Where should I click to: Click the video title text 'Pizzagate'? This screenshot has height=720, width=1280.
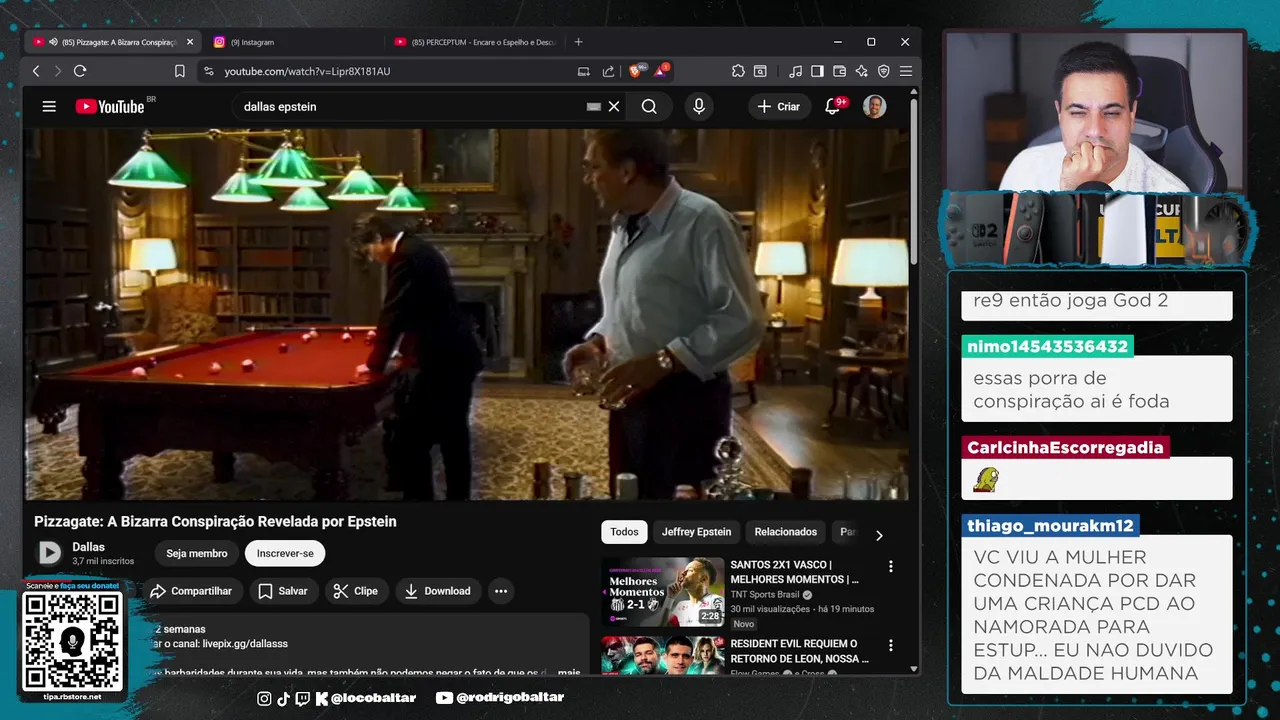(215, 521)
